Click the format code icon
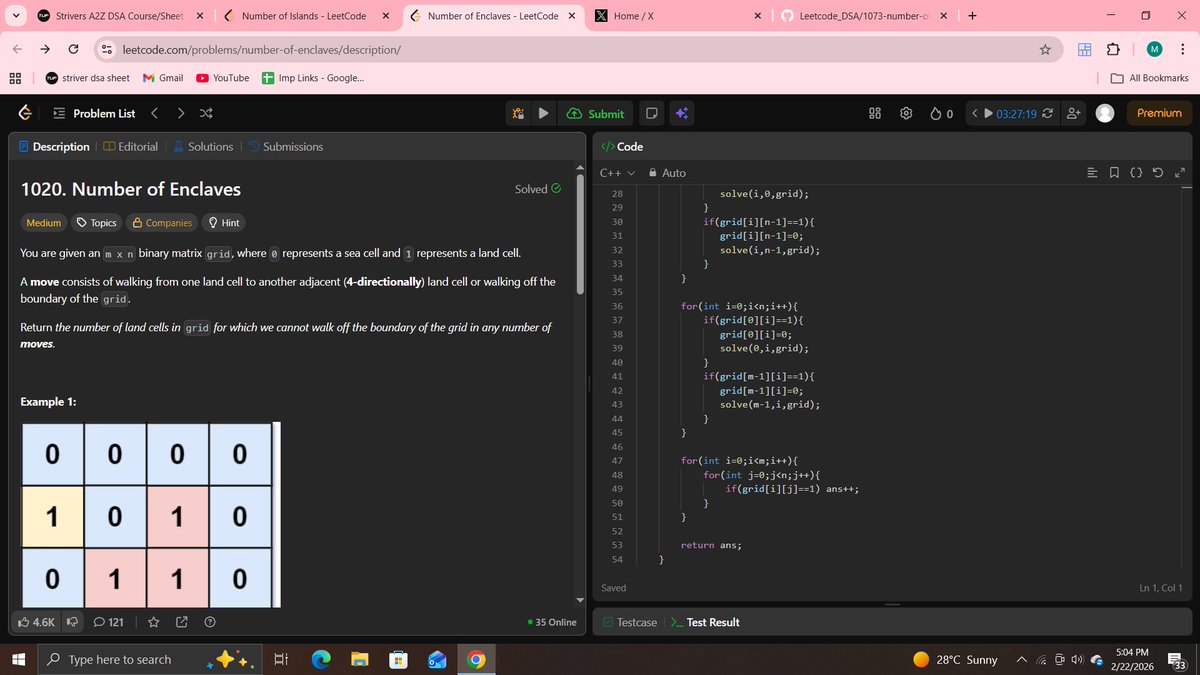This screenshot has width=1200, height=675. click(x=1092, y=173)
